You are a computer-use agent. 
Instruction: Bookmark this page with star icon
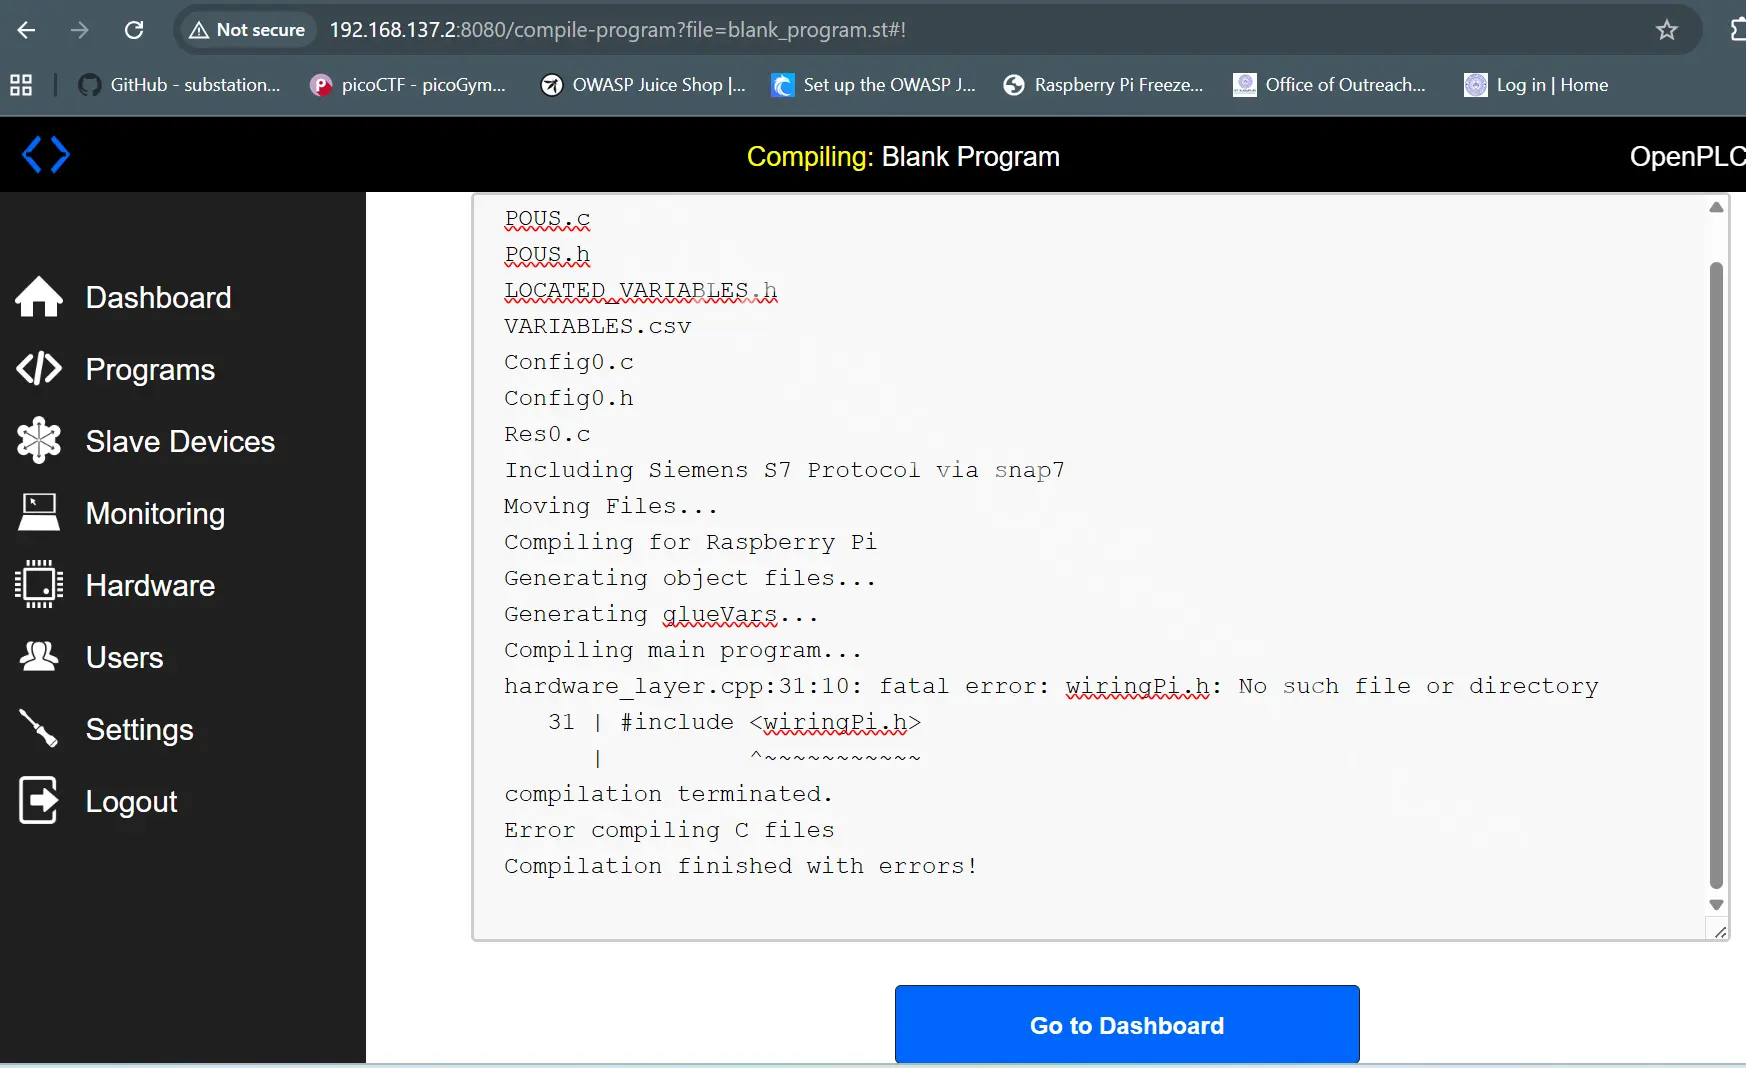(x=1666, y=30)
